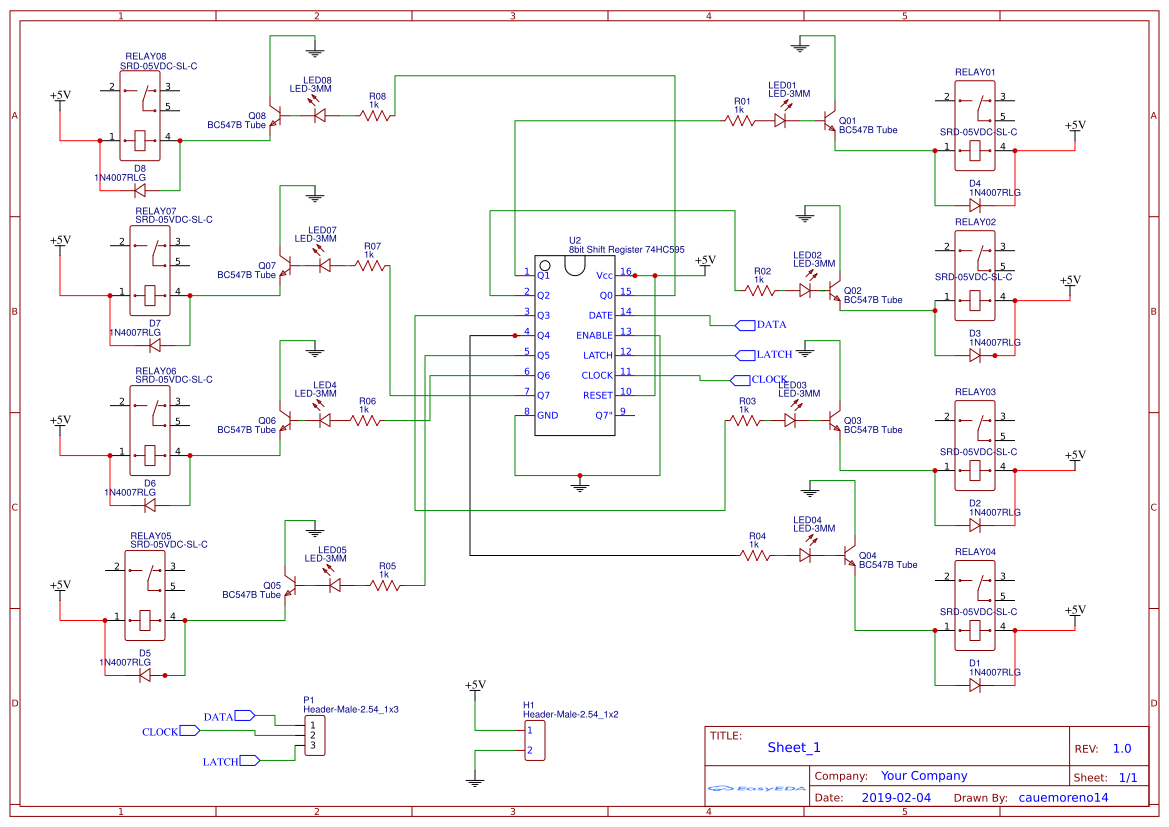Click the cauemoreno14 Drawn By text

(1063, 797)
